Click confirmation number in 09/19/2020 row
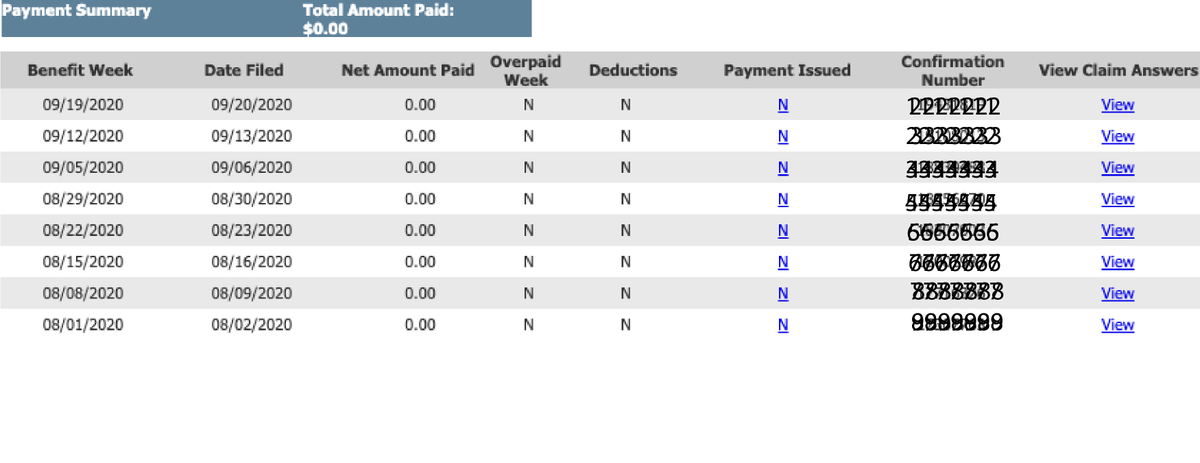The image size is (1200, 463). coord(954,106)
